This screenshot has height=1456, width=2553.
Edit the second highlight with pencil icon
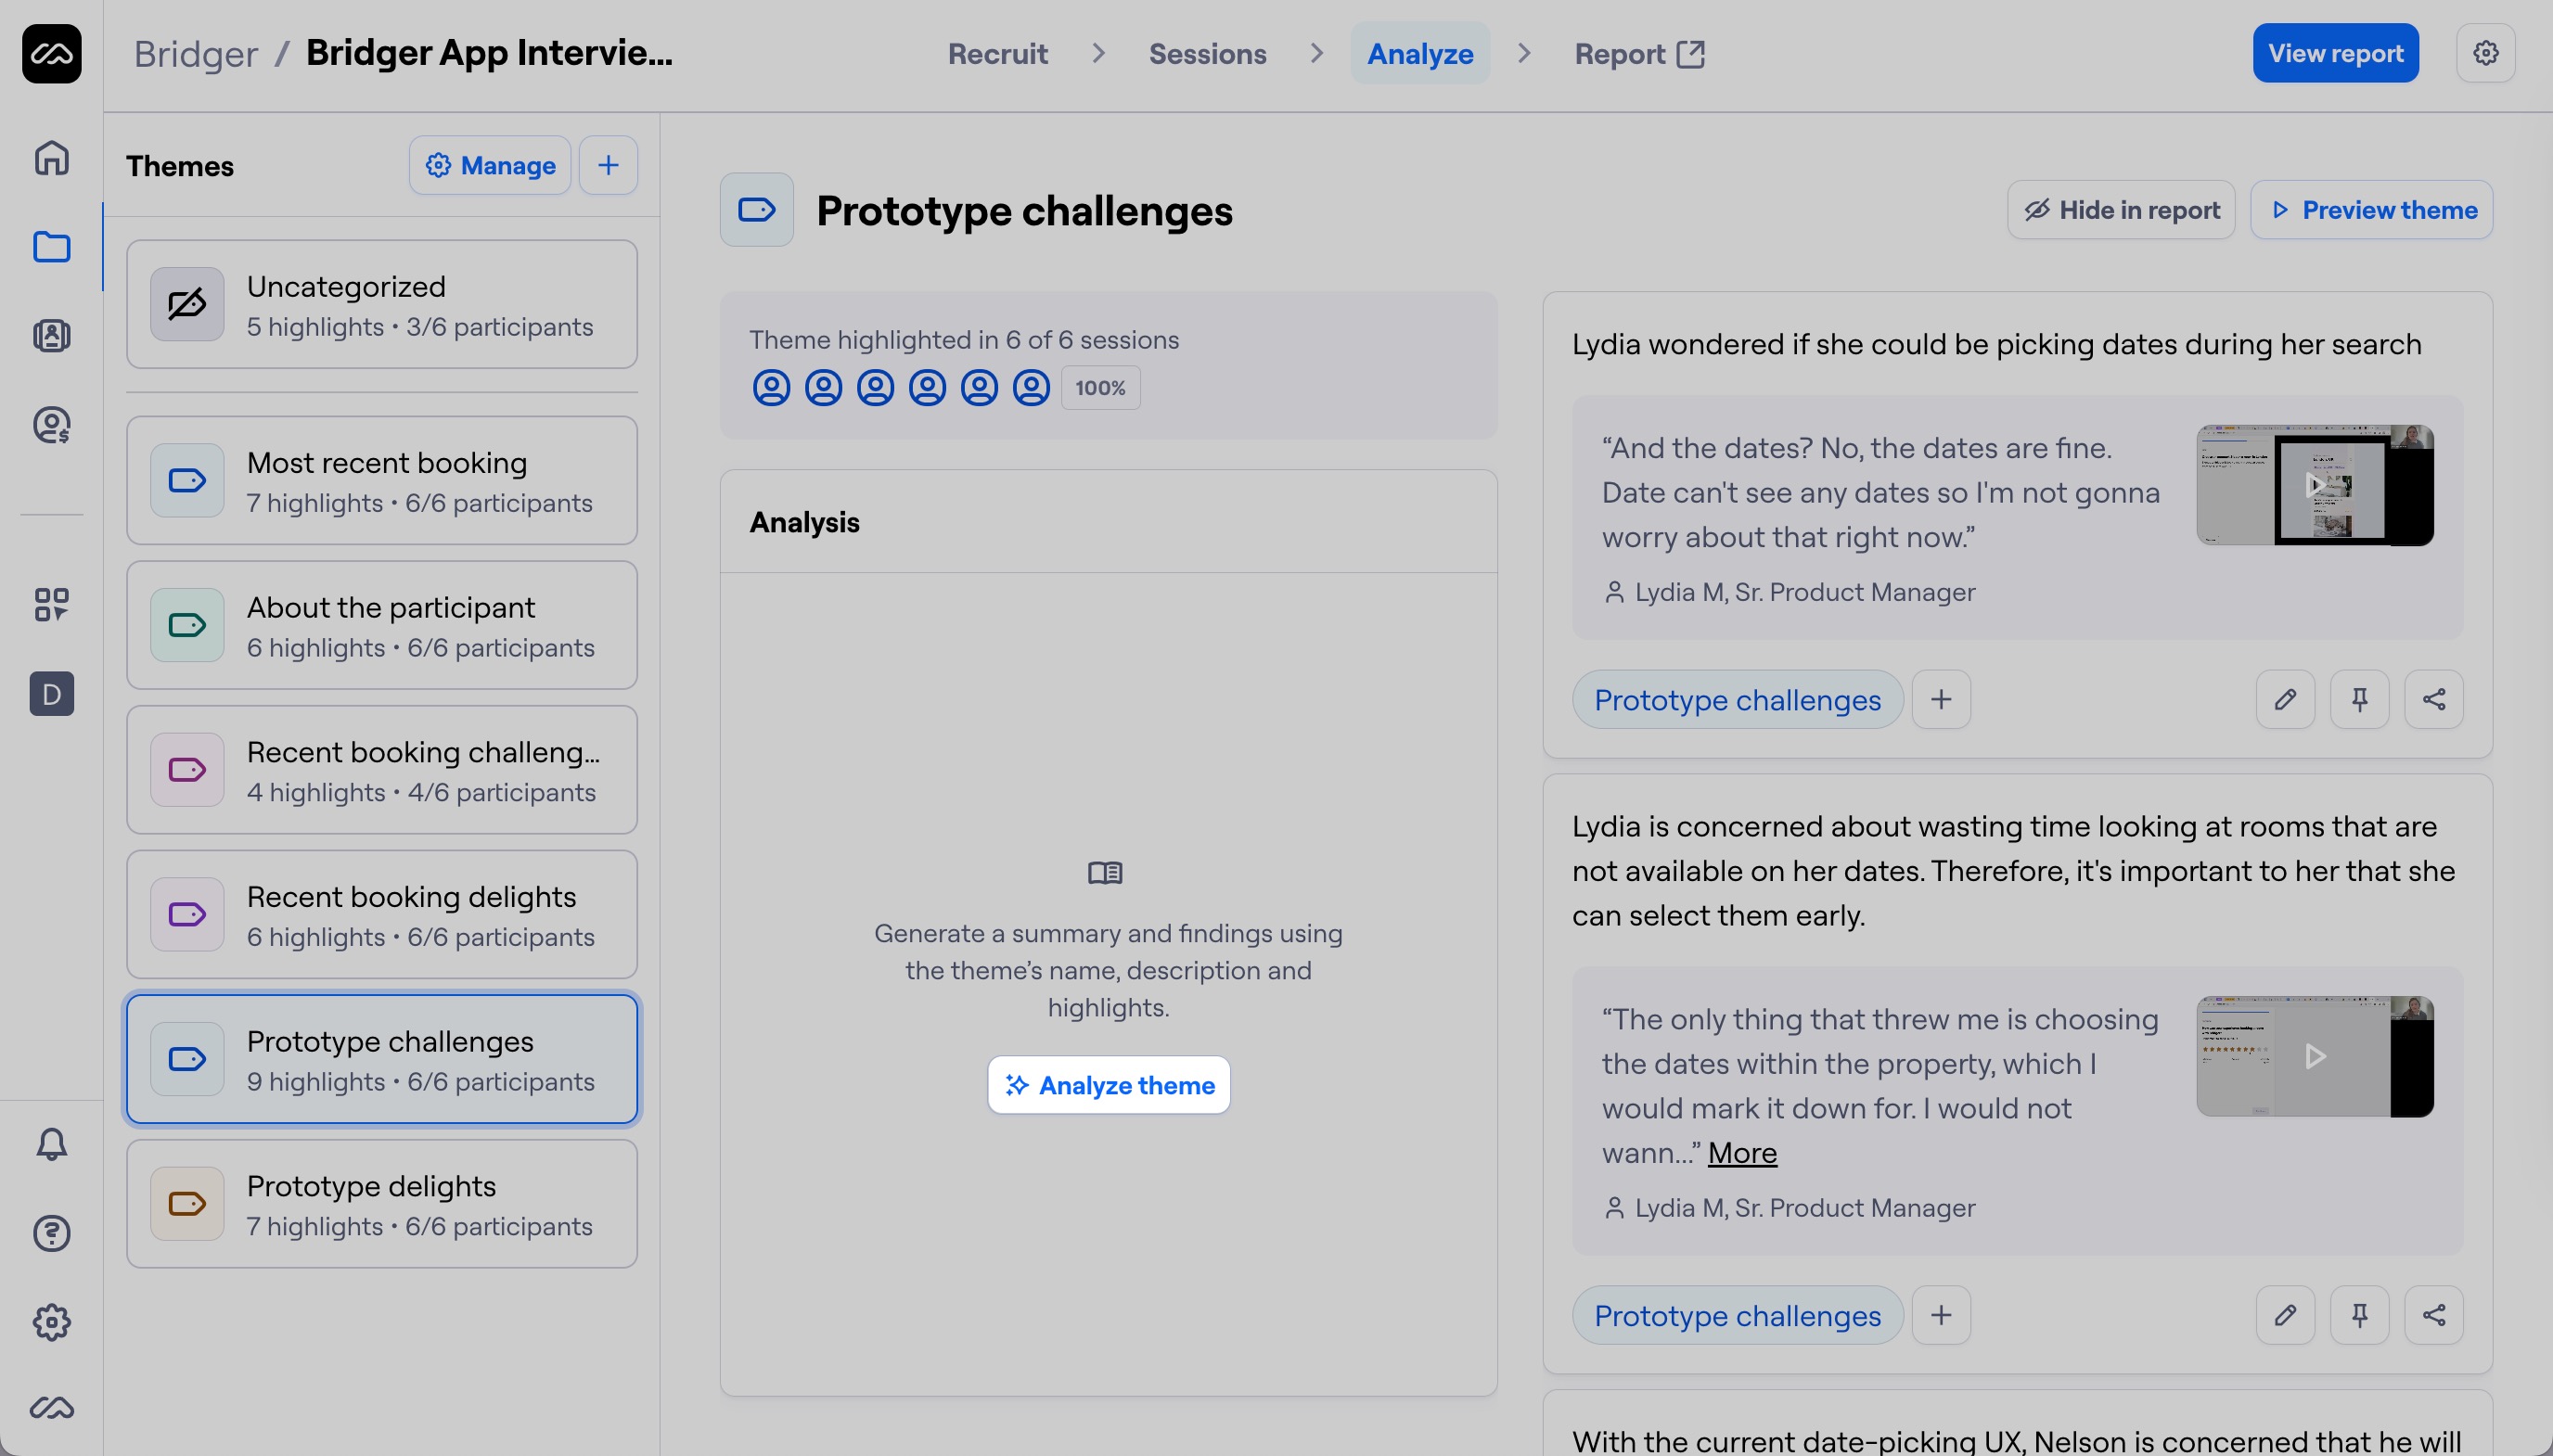pyautogui.click(x=2285, y=1315)
